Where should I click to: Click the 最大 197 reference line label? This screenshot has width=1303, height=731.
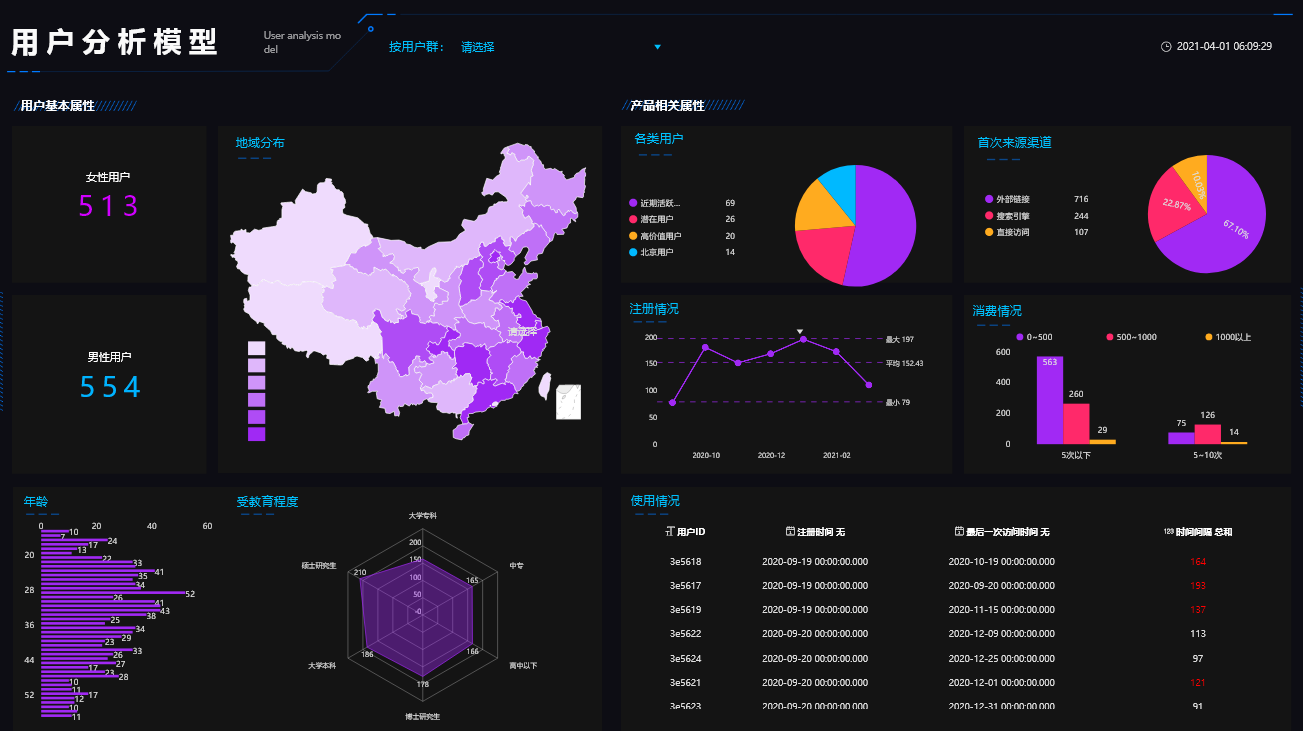tap(900, 340)
